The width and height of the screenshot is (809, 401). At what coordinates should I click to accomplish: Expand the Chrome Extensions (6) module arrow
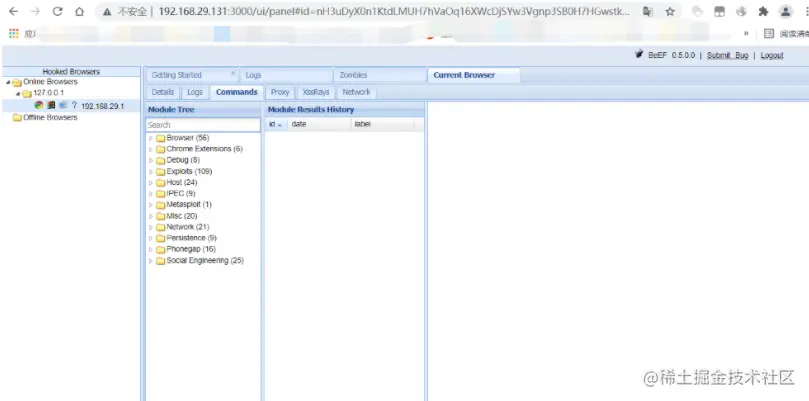(151, 150)
